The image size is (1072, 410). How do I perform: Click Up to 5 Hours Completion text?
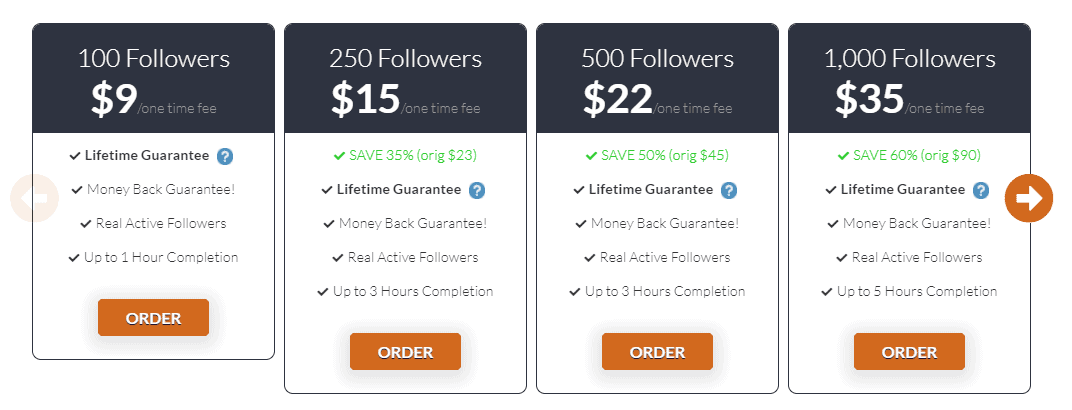click(917, 292)
